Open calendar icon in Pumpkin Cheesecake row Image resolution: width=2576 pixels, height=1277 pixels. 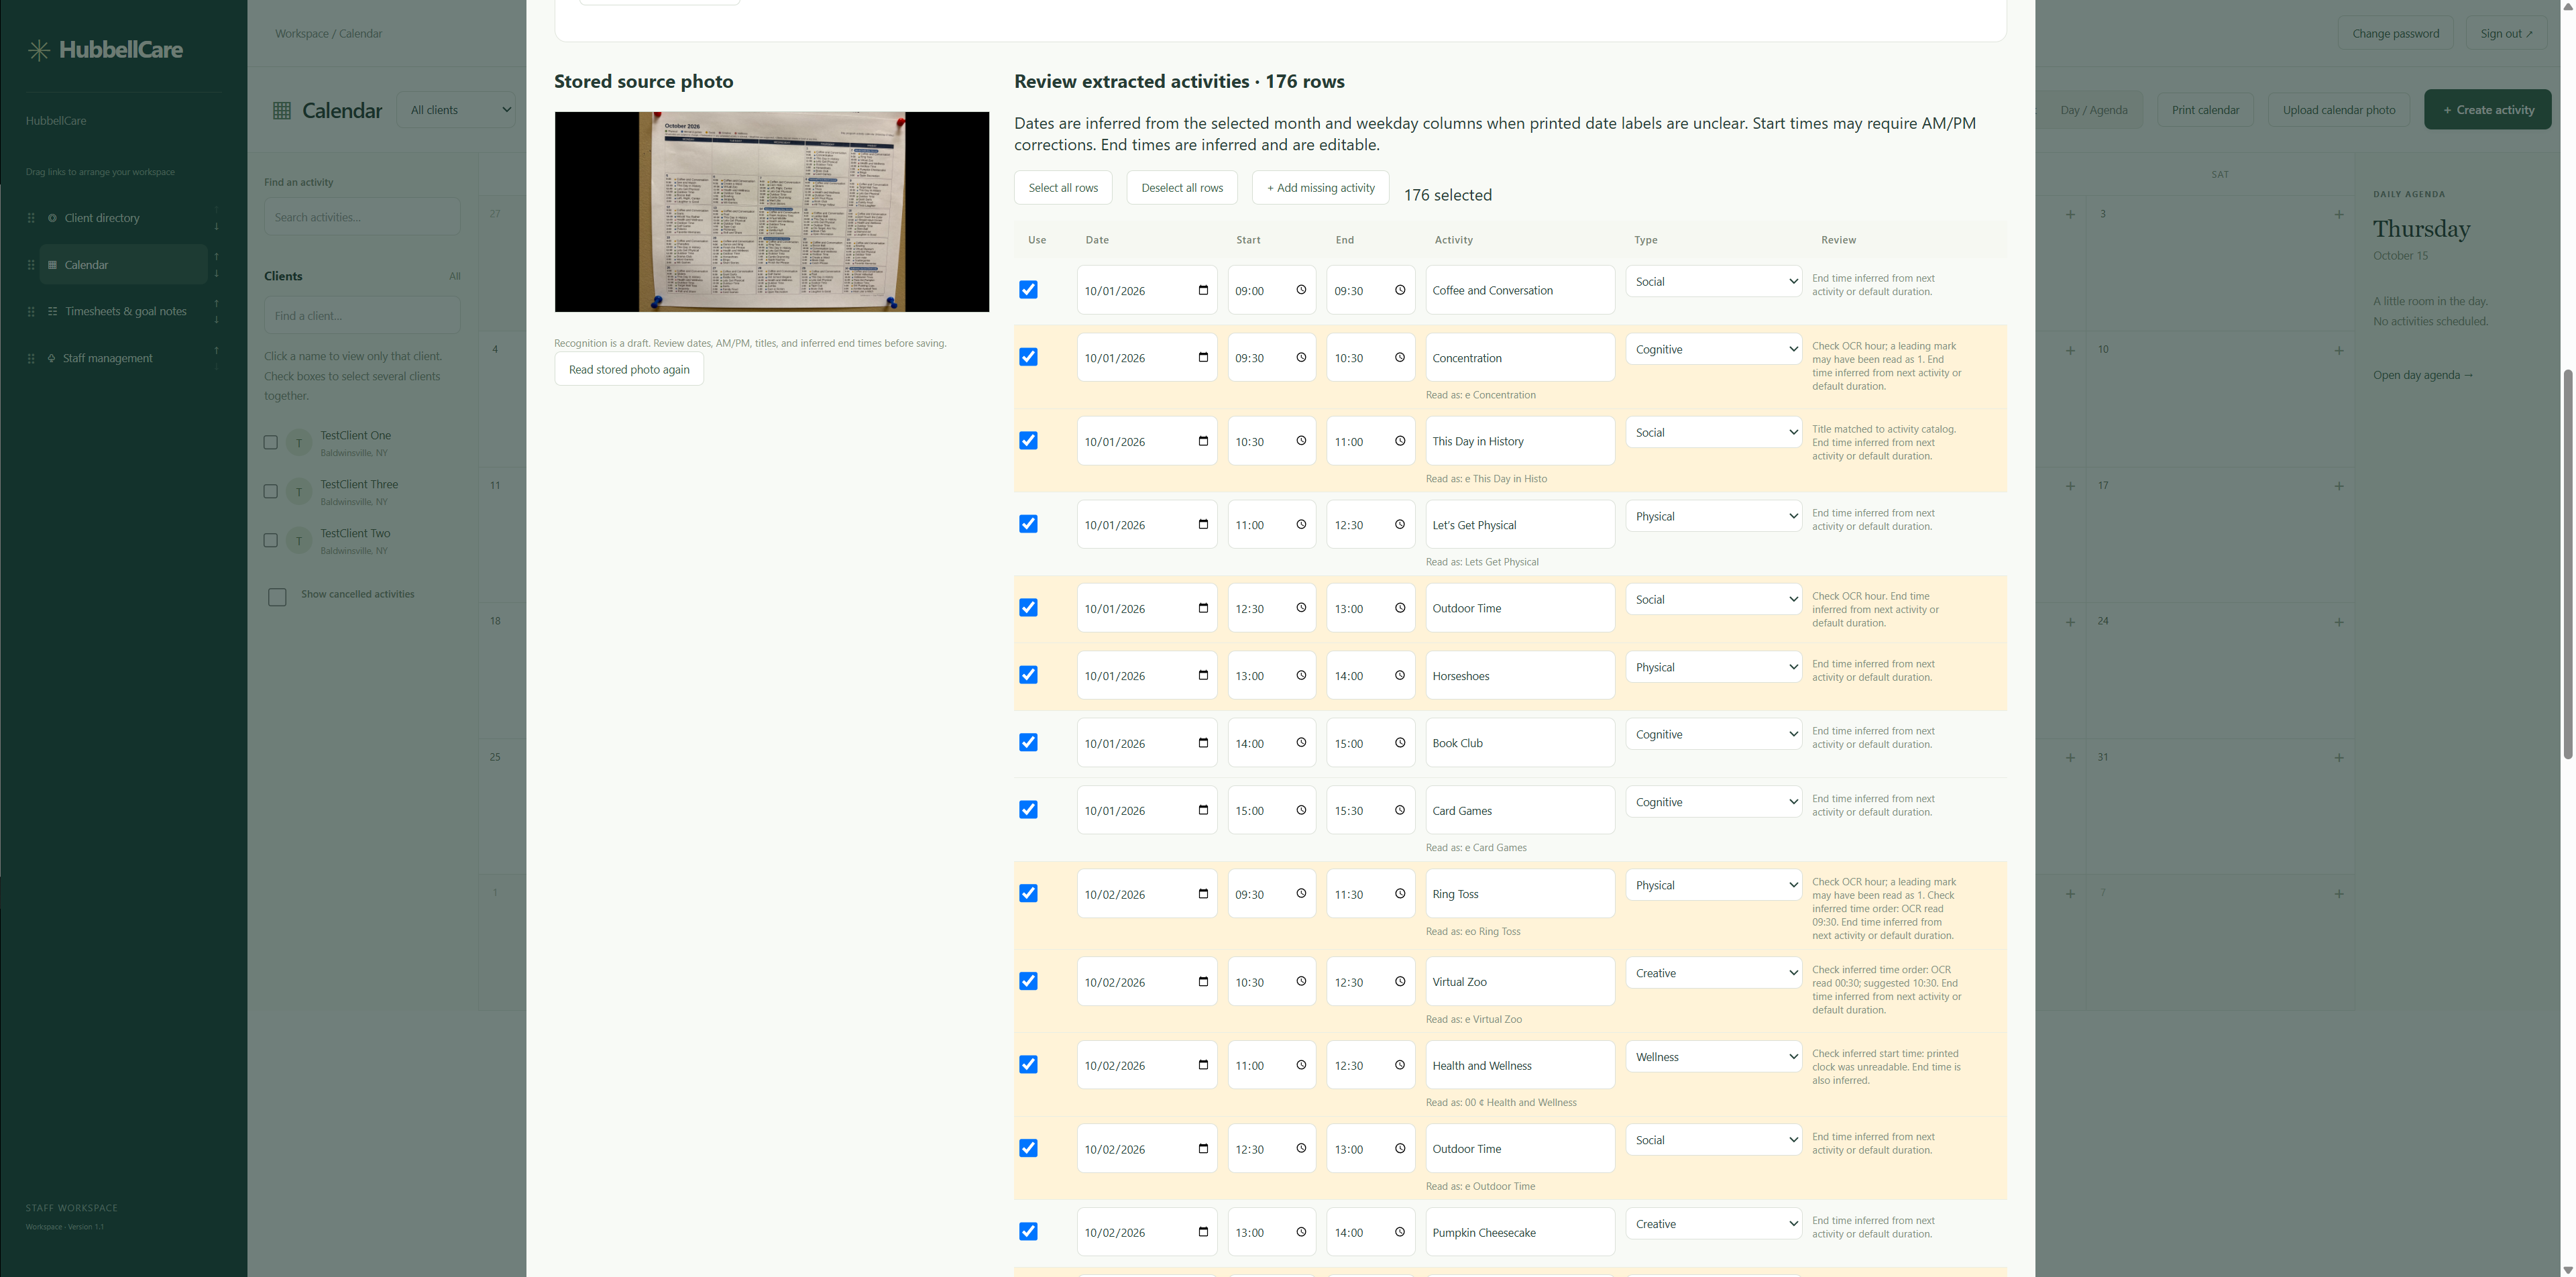1203,1232
